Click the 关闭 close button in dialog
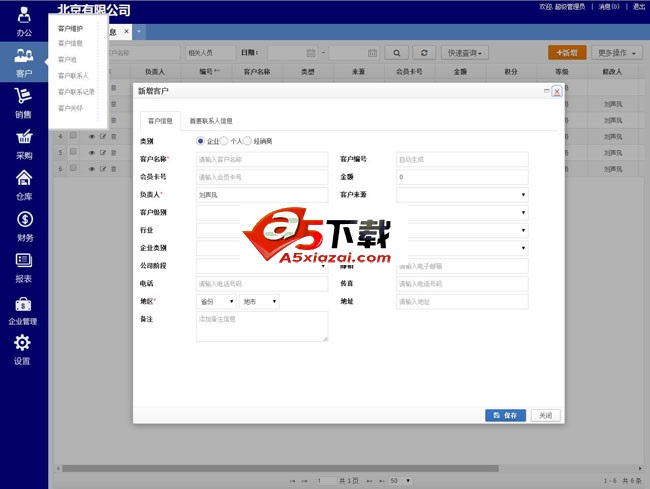 [546, 415]
